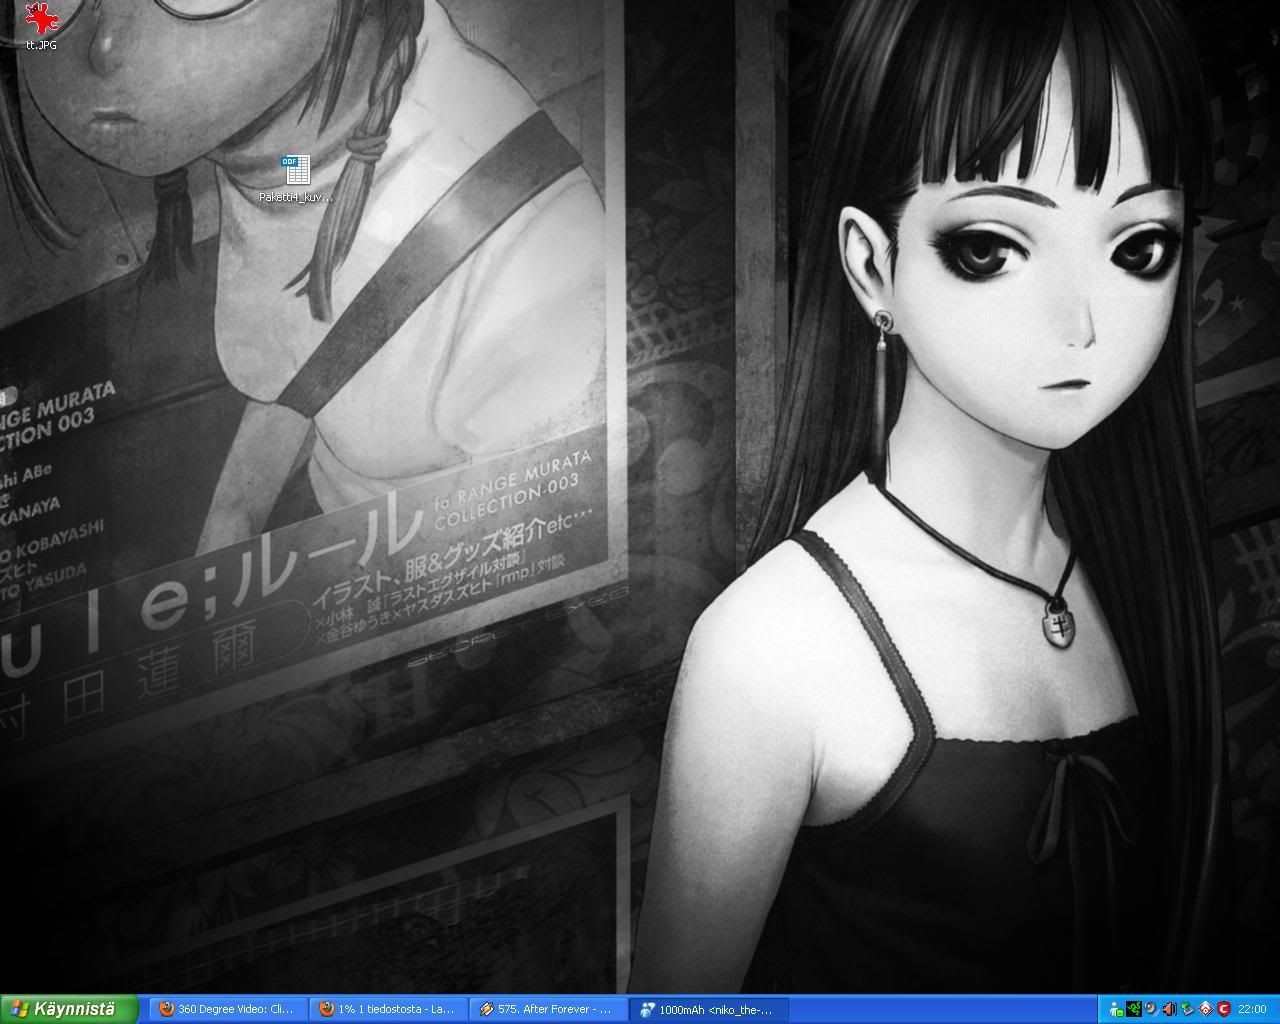Screen dimensions: 1280x1024
Task: Click the orange diamond tray icon
Action: tap(1205, 1009)
